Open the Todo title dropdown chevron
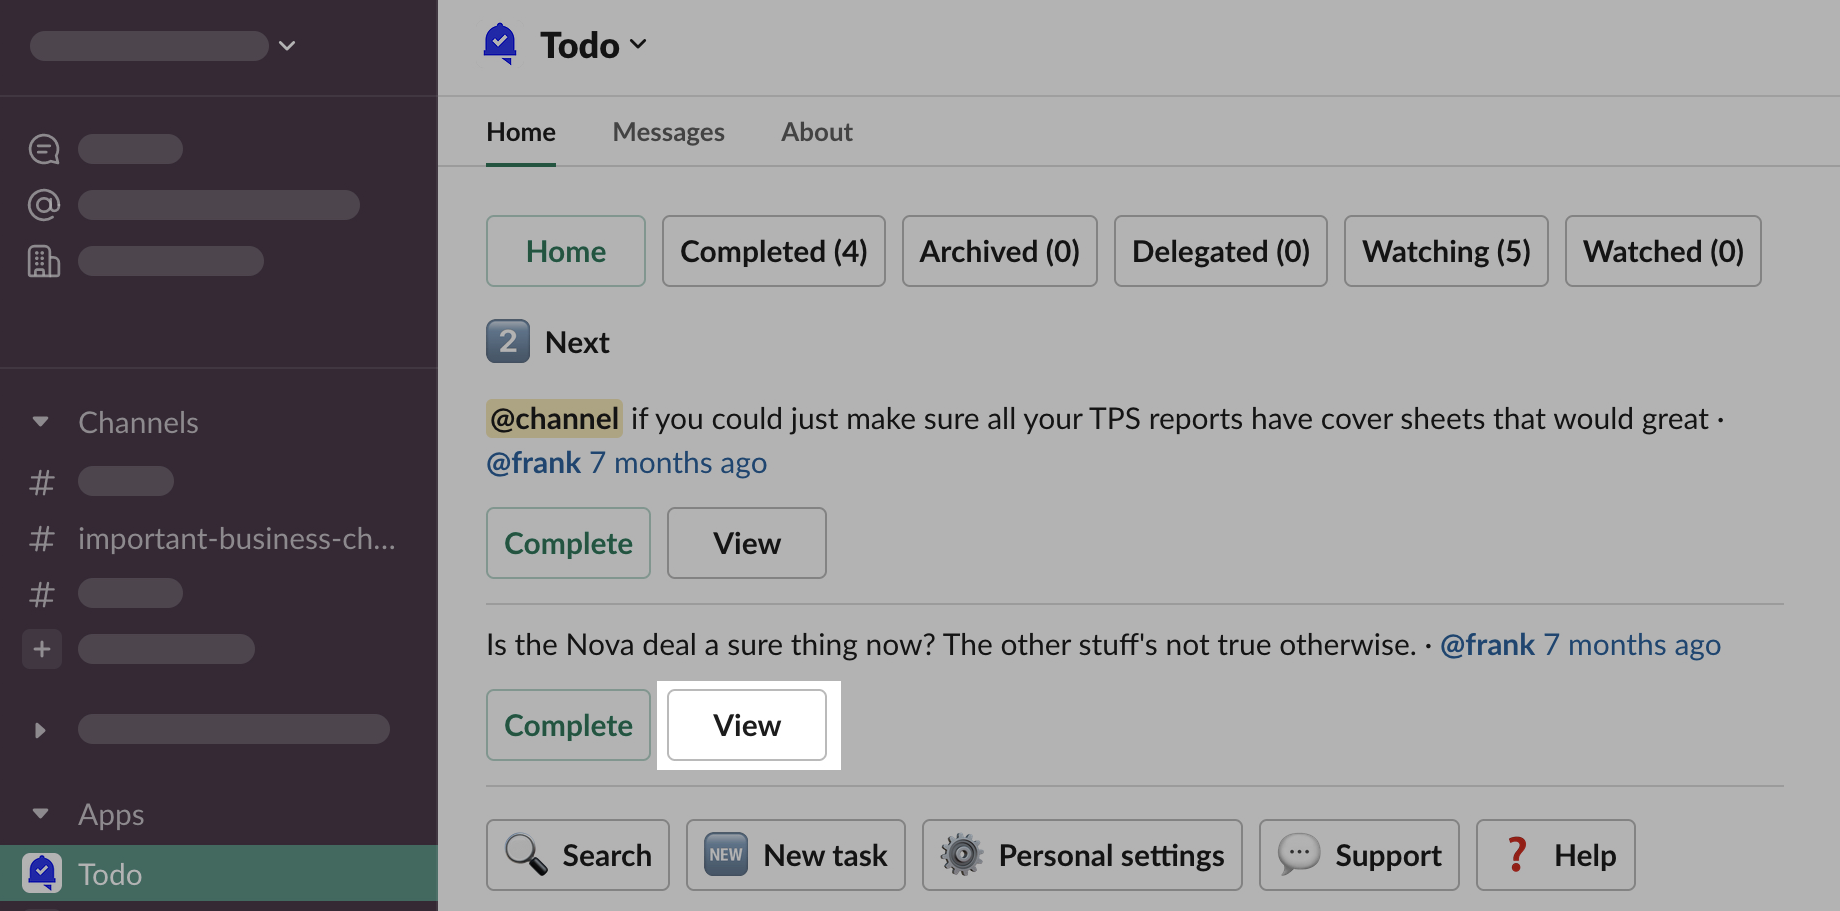The height and width of the screenshot is (911, 1840). pyautogui.click(x=638, y=45)
